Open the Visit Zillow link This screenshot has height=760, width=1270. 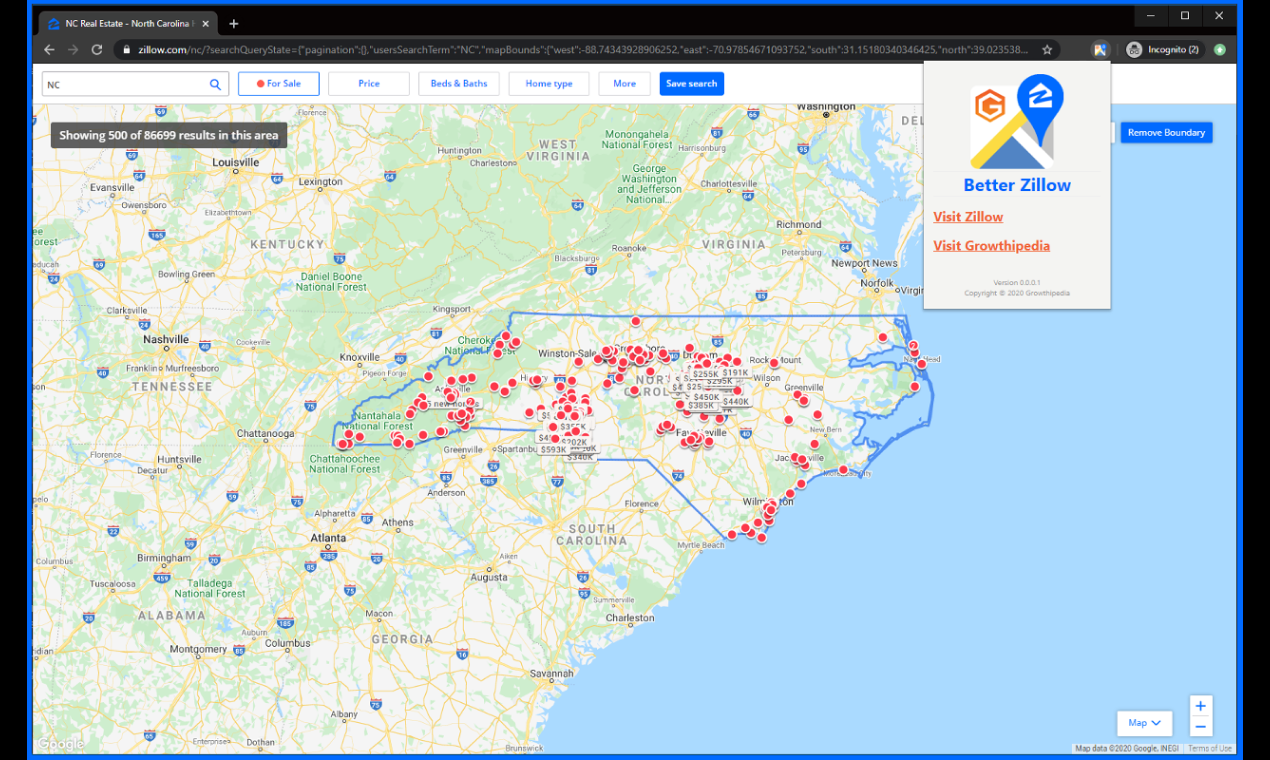[x=968, y=217]
